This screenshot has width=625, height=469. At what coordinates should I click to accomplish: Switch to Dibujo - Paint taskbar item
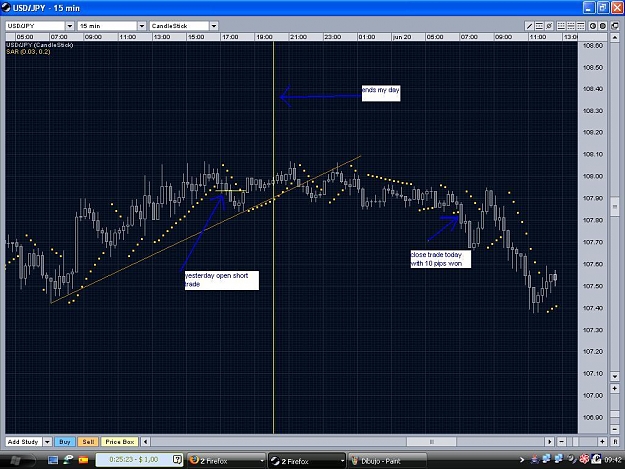click(387, 461)
